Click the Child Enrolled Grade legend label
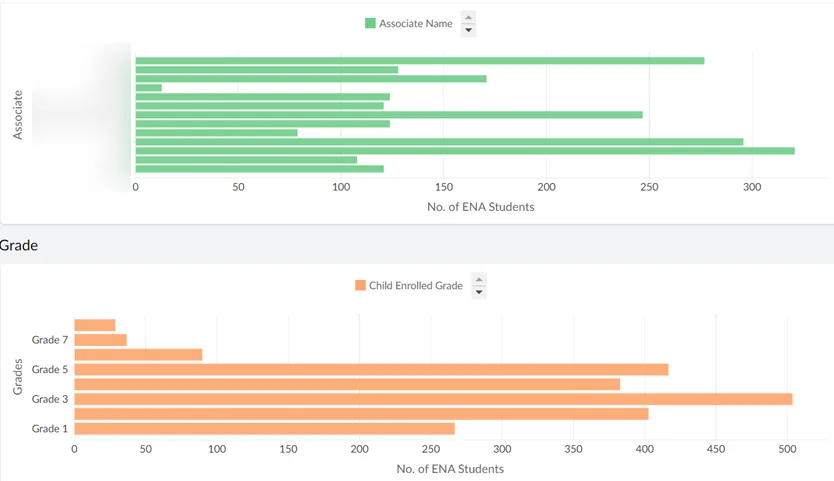Screen dimensions: 834x481 click(x=416, y=285)
